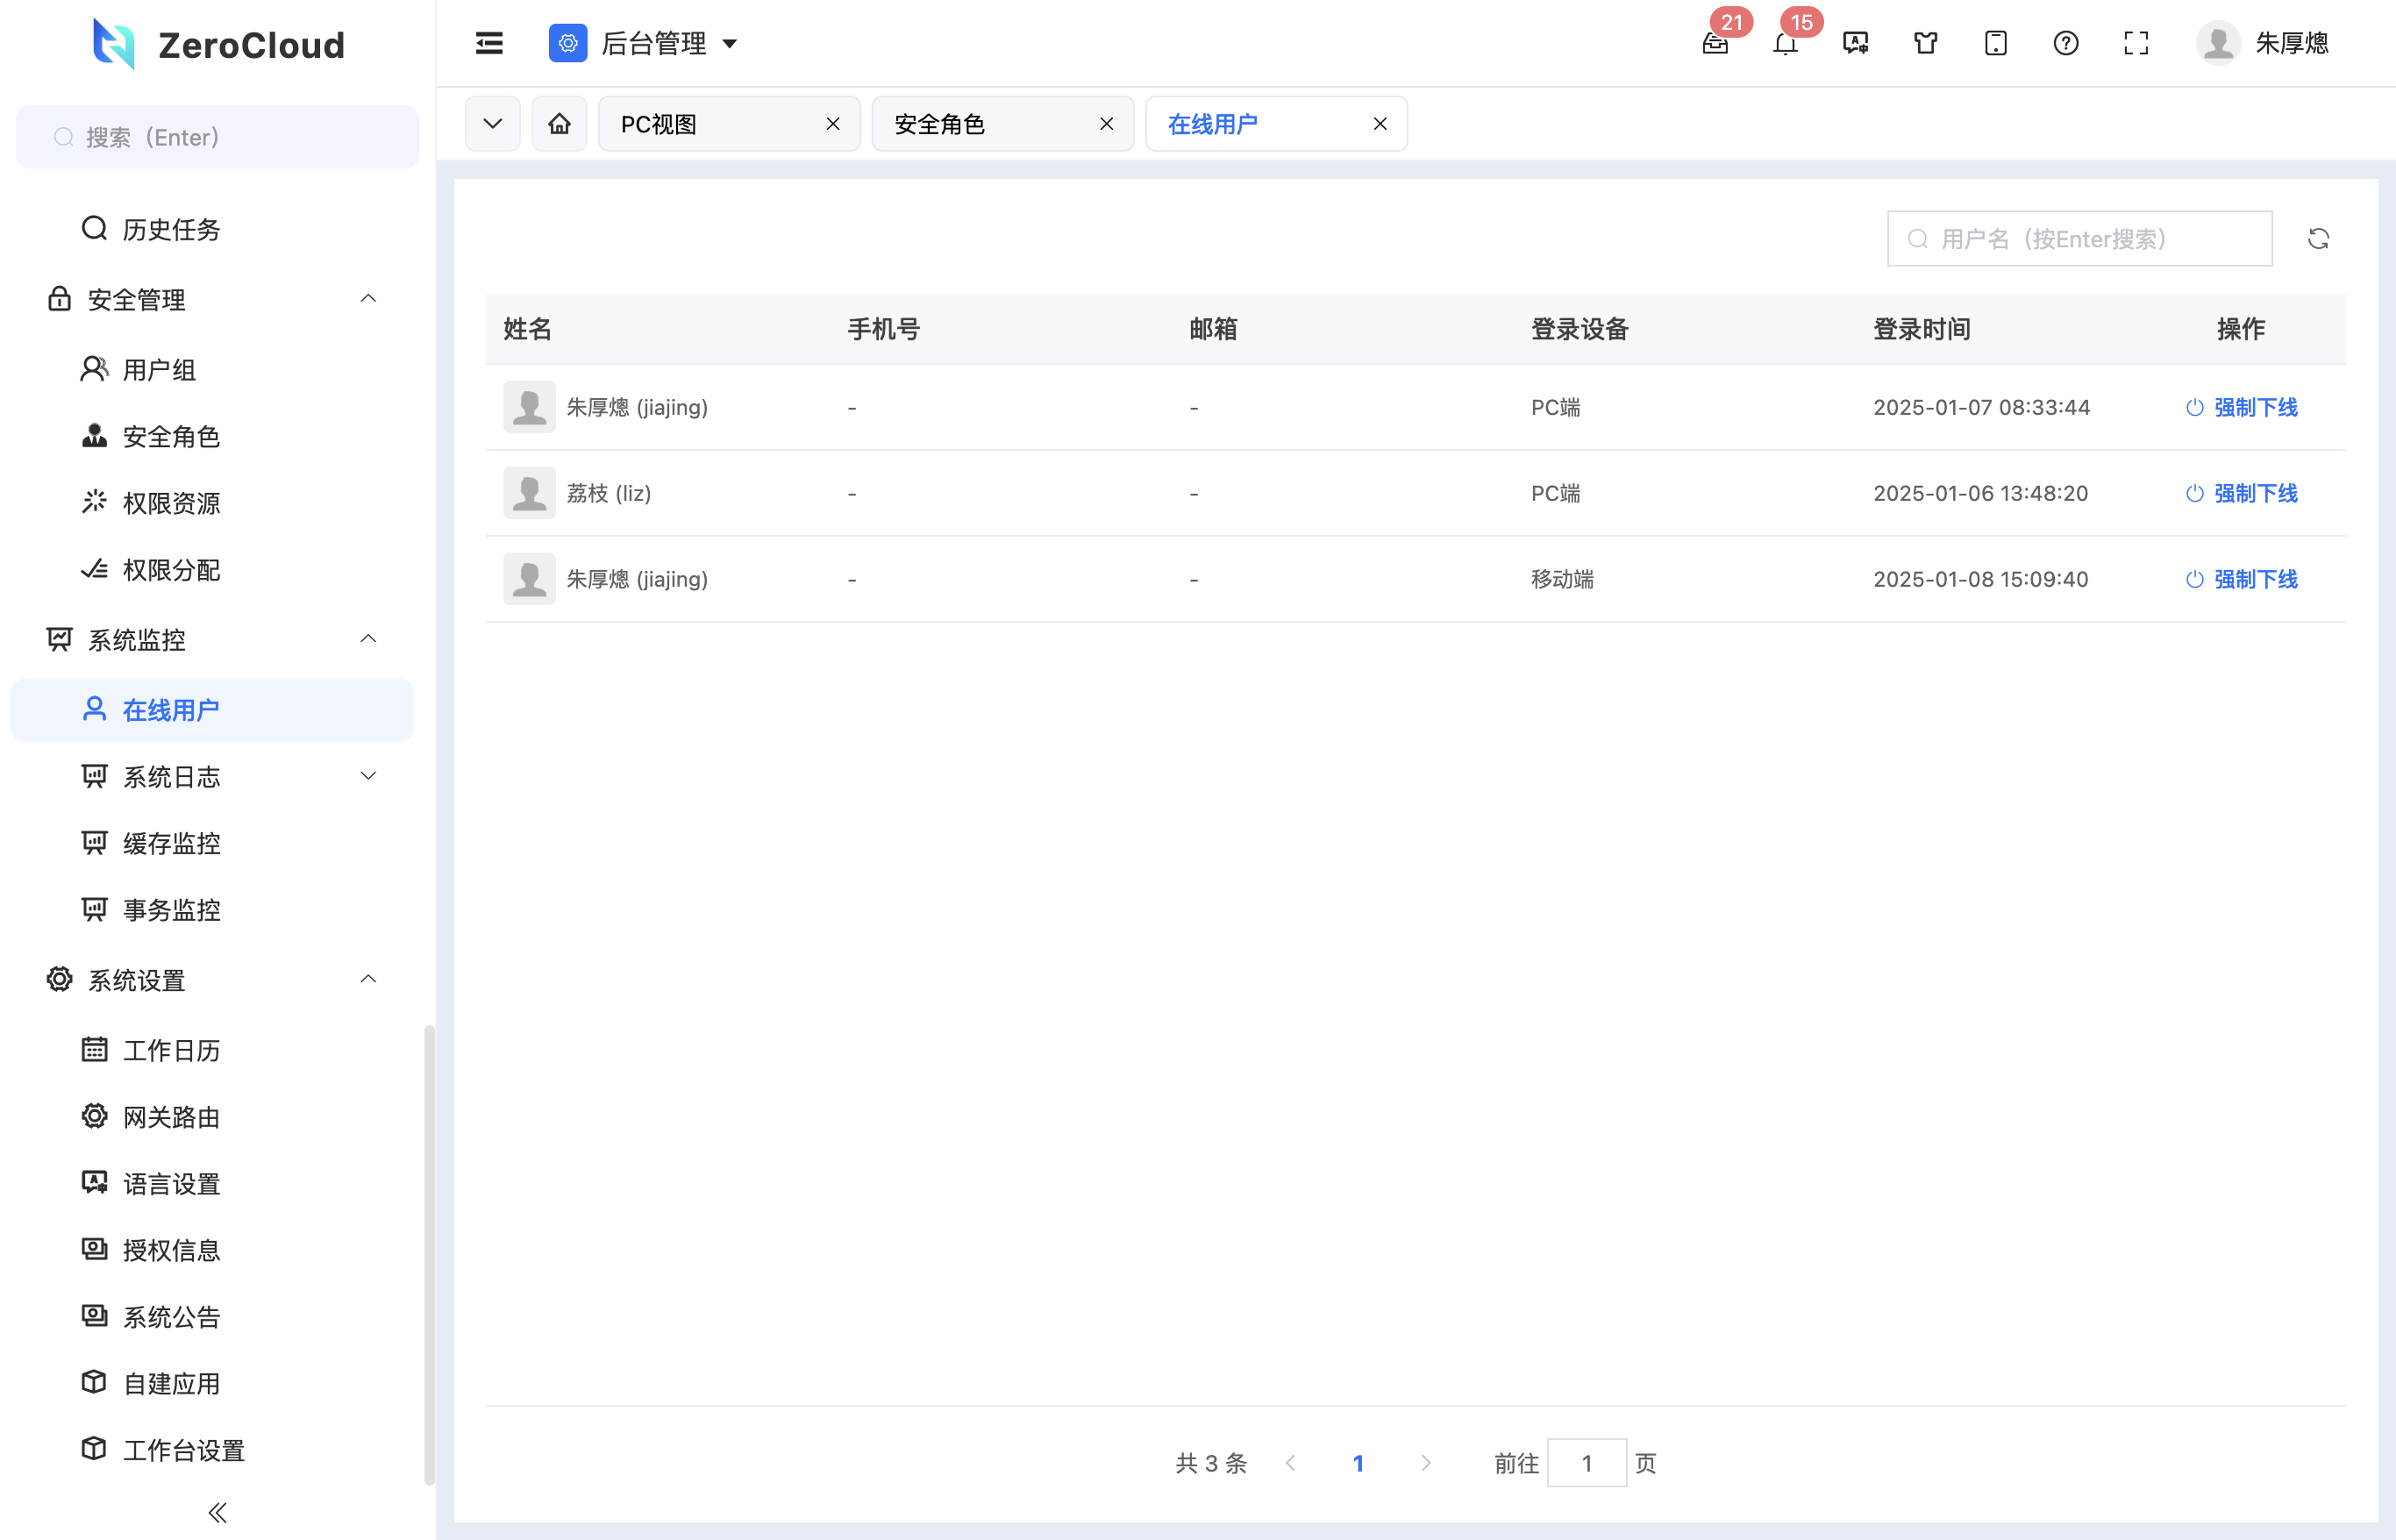Screen dimensions: 2396x1540
Task: Select page number 1
Action: pos(1358,1463)
